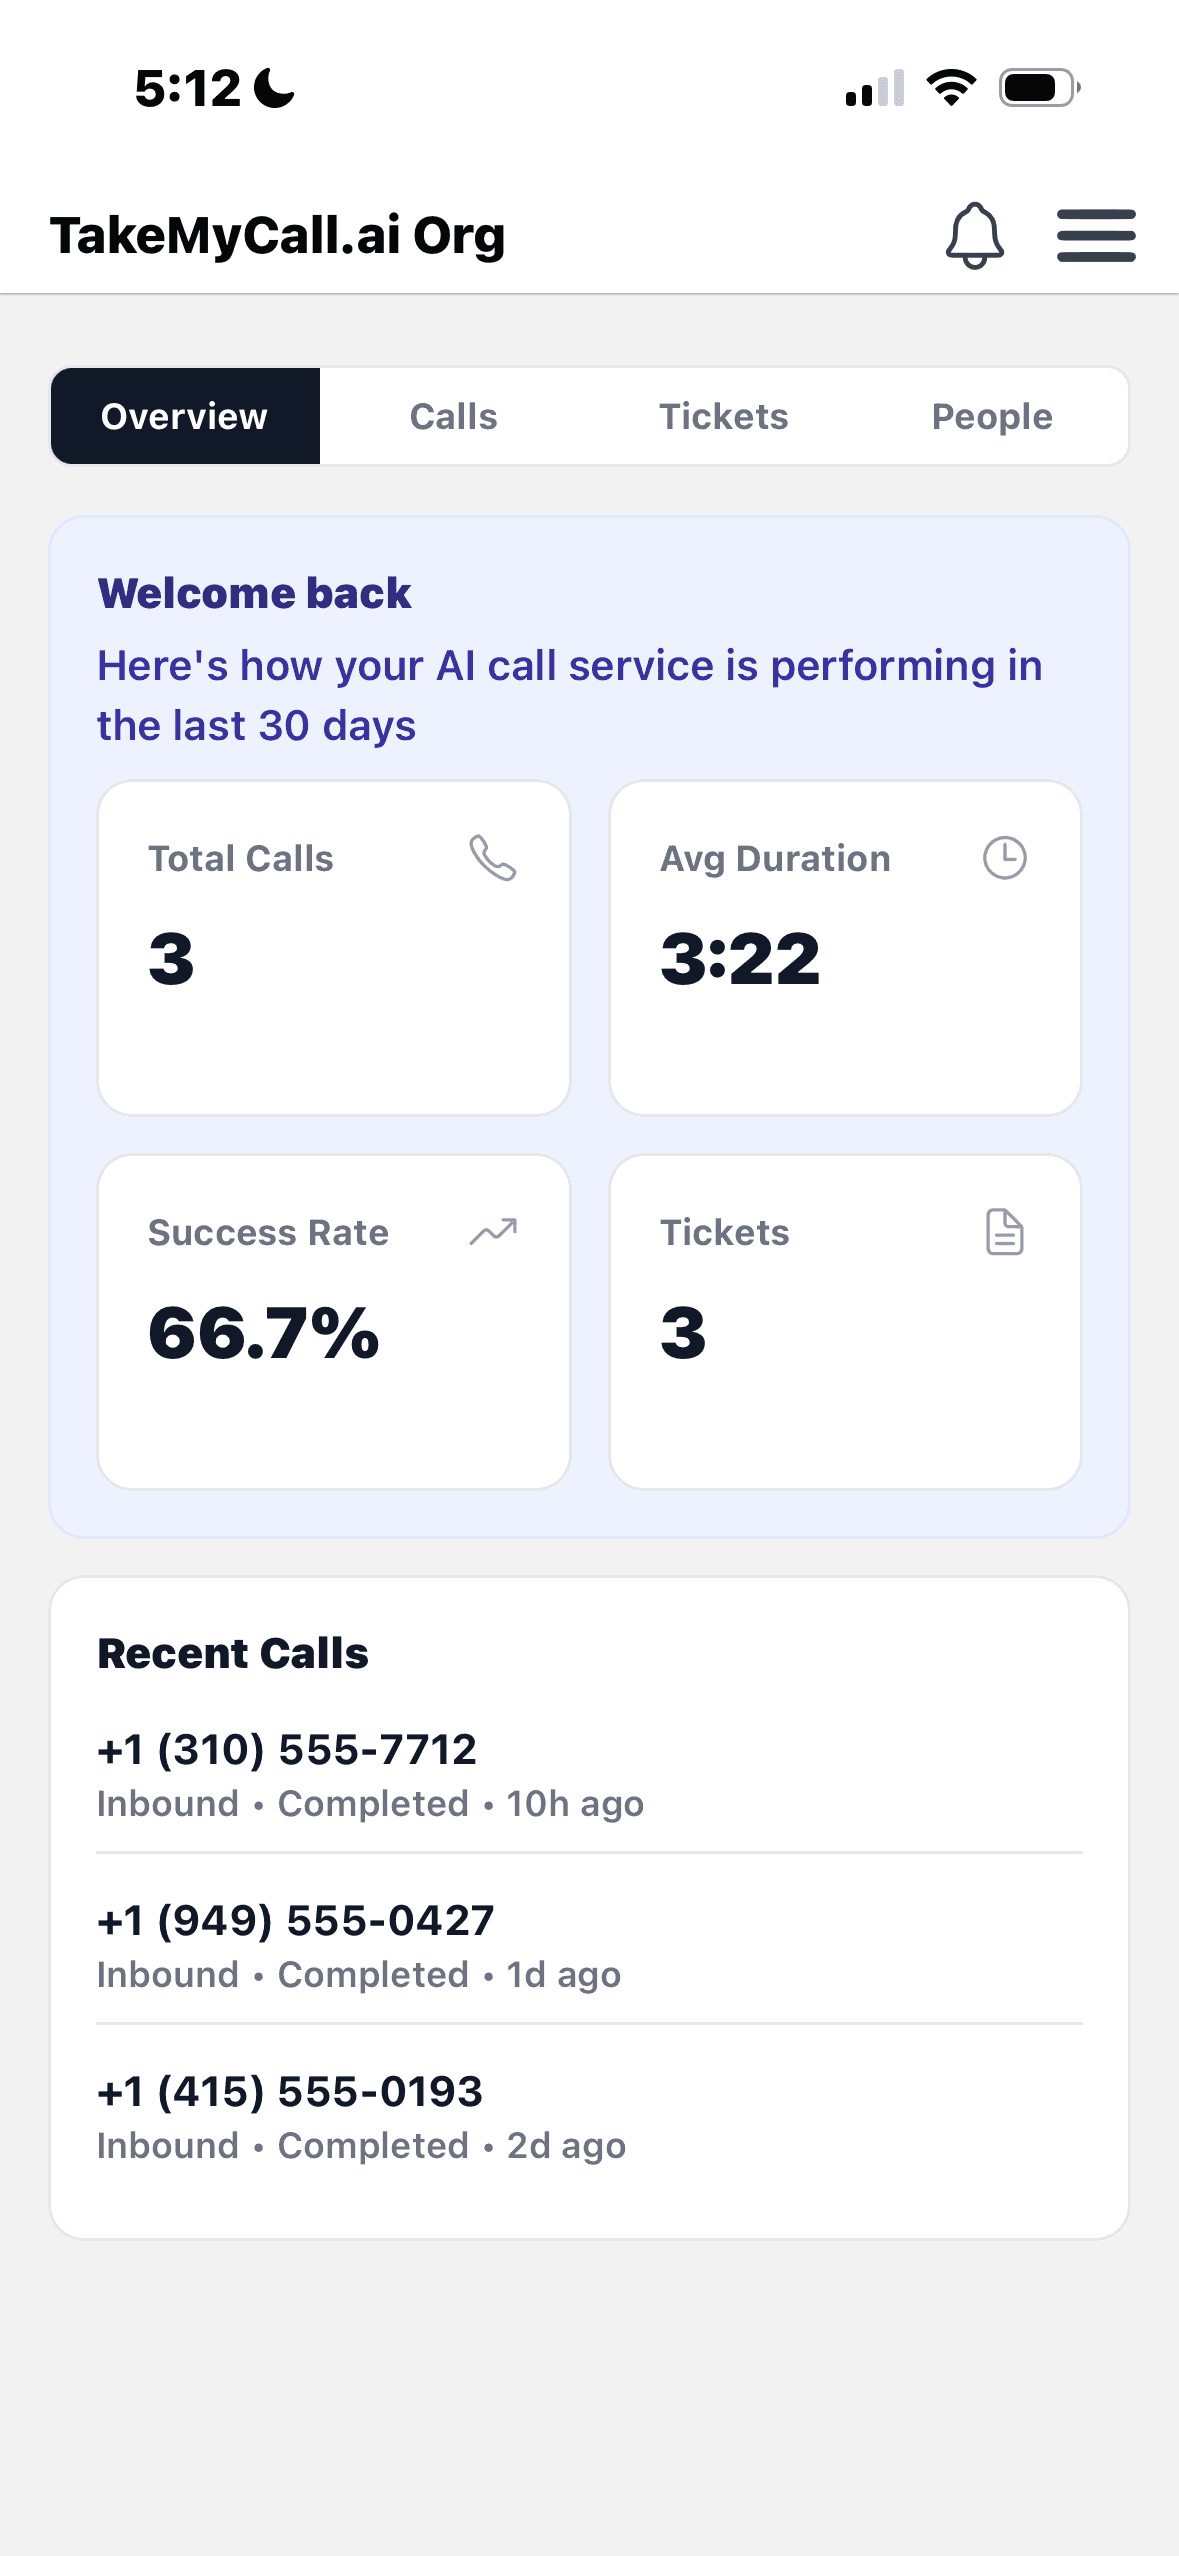Open the hamburger navigation menu

pos(1096,236)
